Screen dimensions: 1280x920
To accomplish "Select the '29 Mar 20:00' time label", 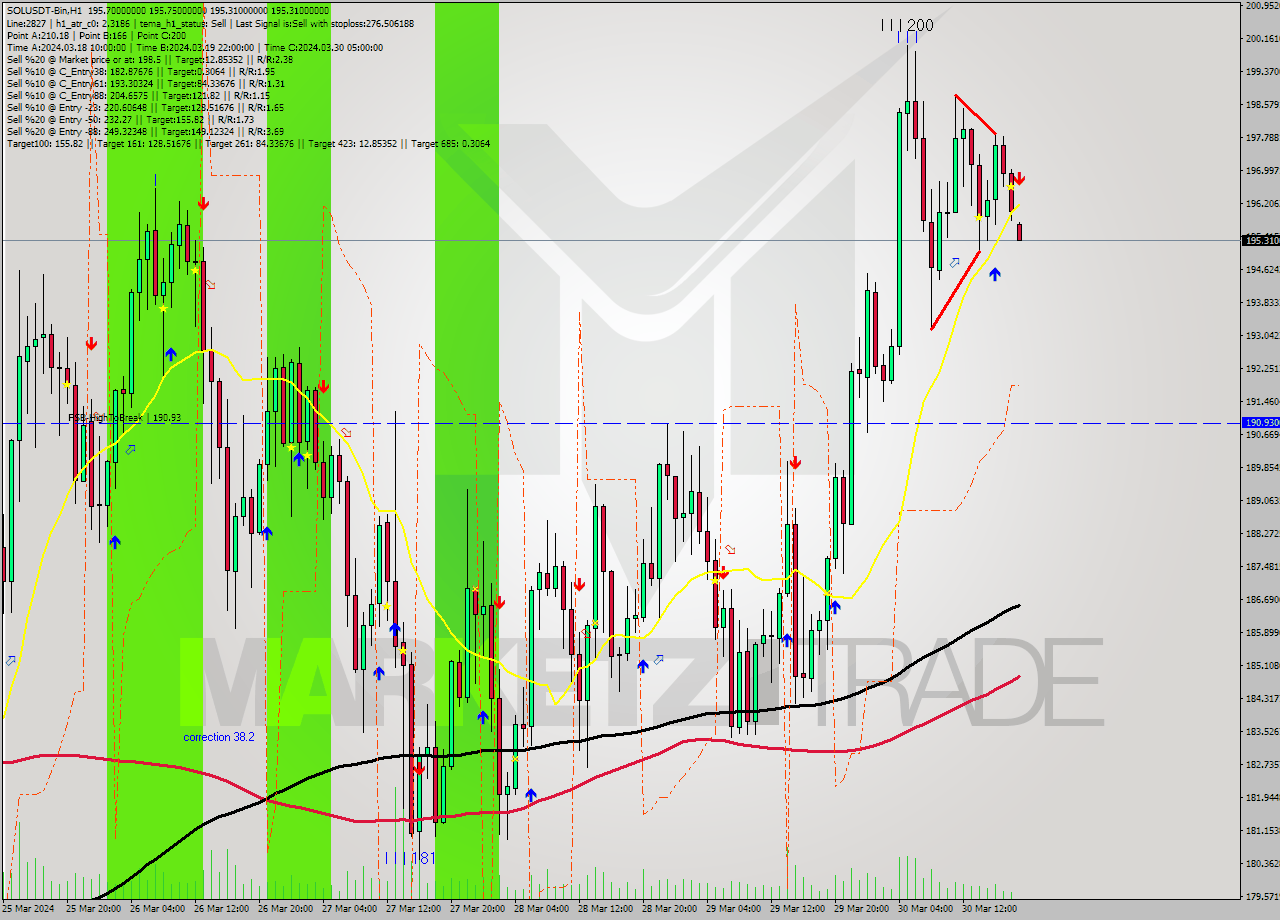I will 864,909.
